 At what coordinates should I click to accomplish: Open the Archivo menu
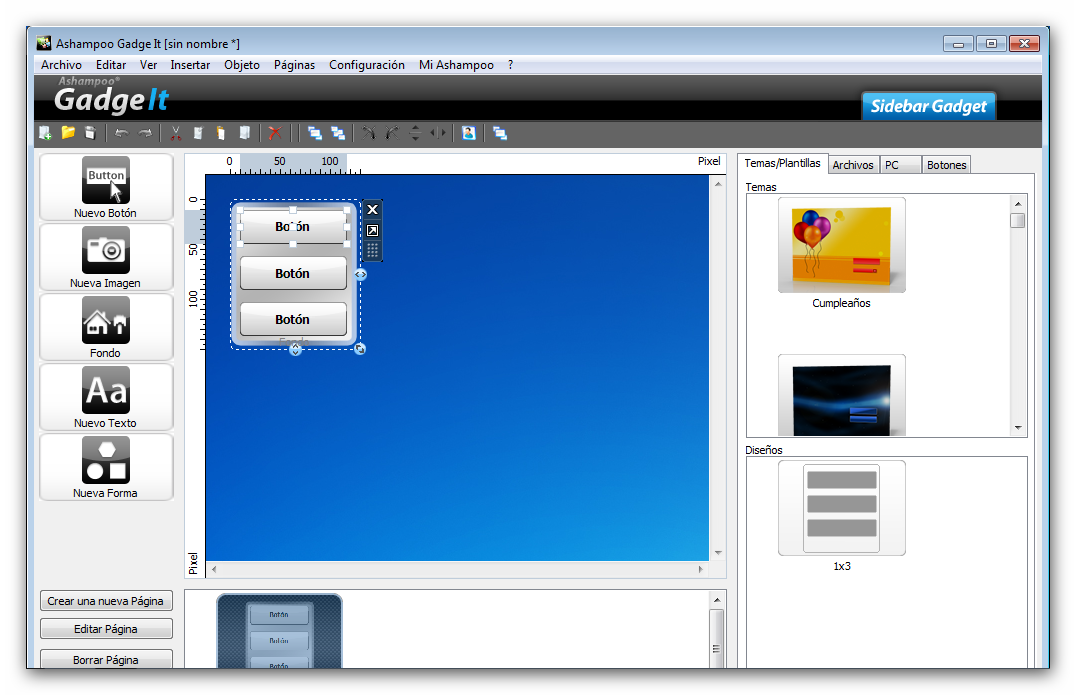point(61,64)
